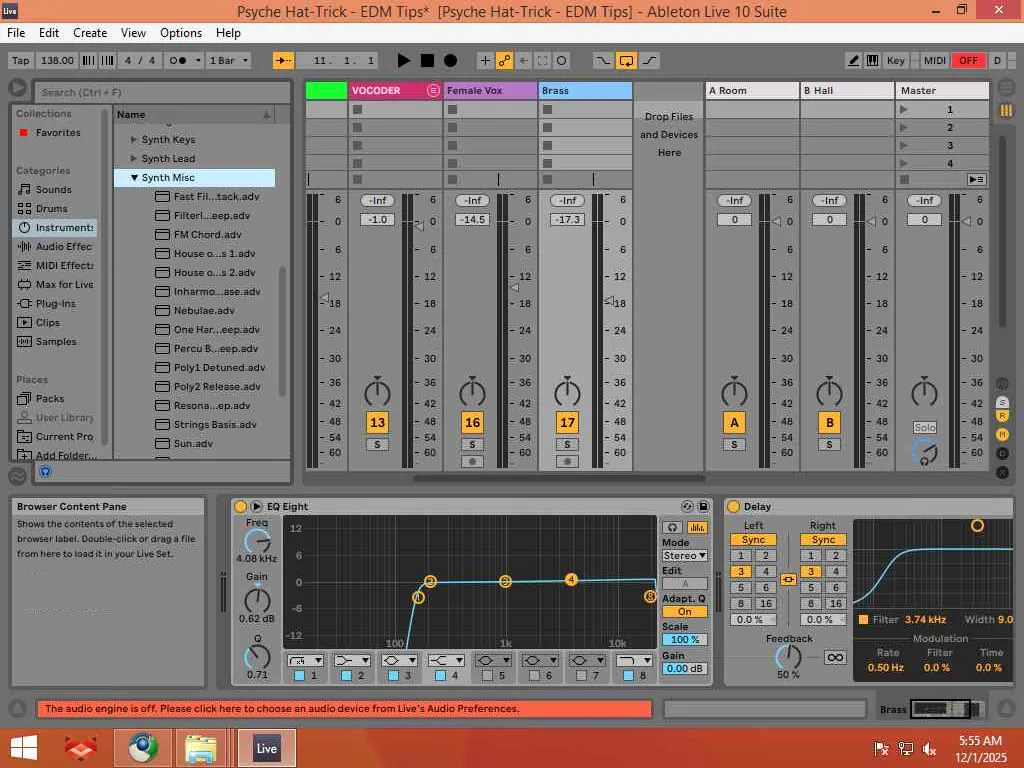Screen dimensions: 1024x768
Task: Toggle the EQ Eight device activator
Action: (x=240, y=507)
